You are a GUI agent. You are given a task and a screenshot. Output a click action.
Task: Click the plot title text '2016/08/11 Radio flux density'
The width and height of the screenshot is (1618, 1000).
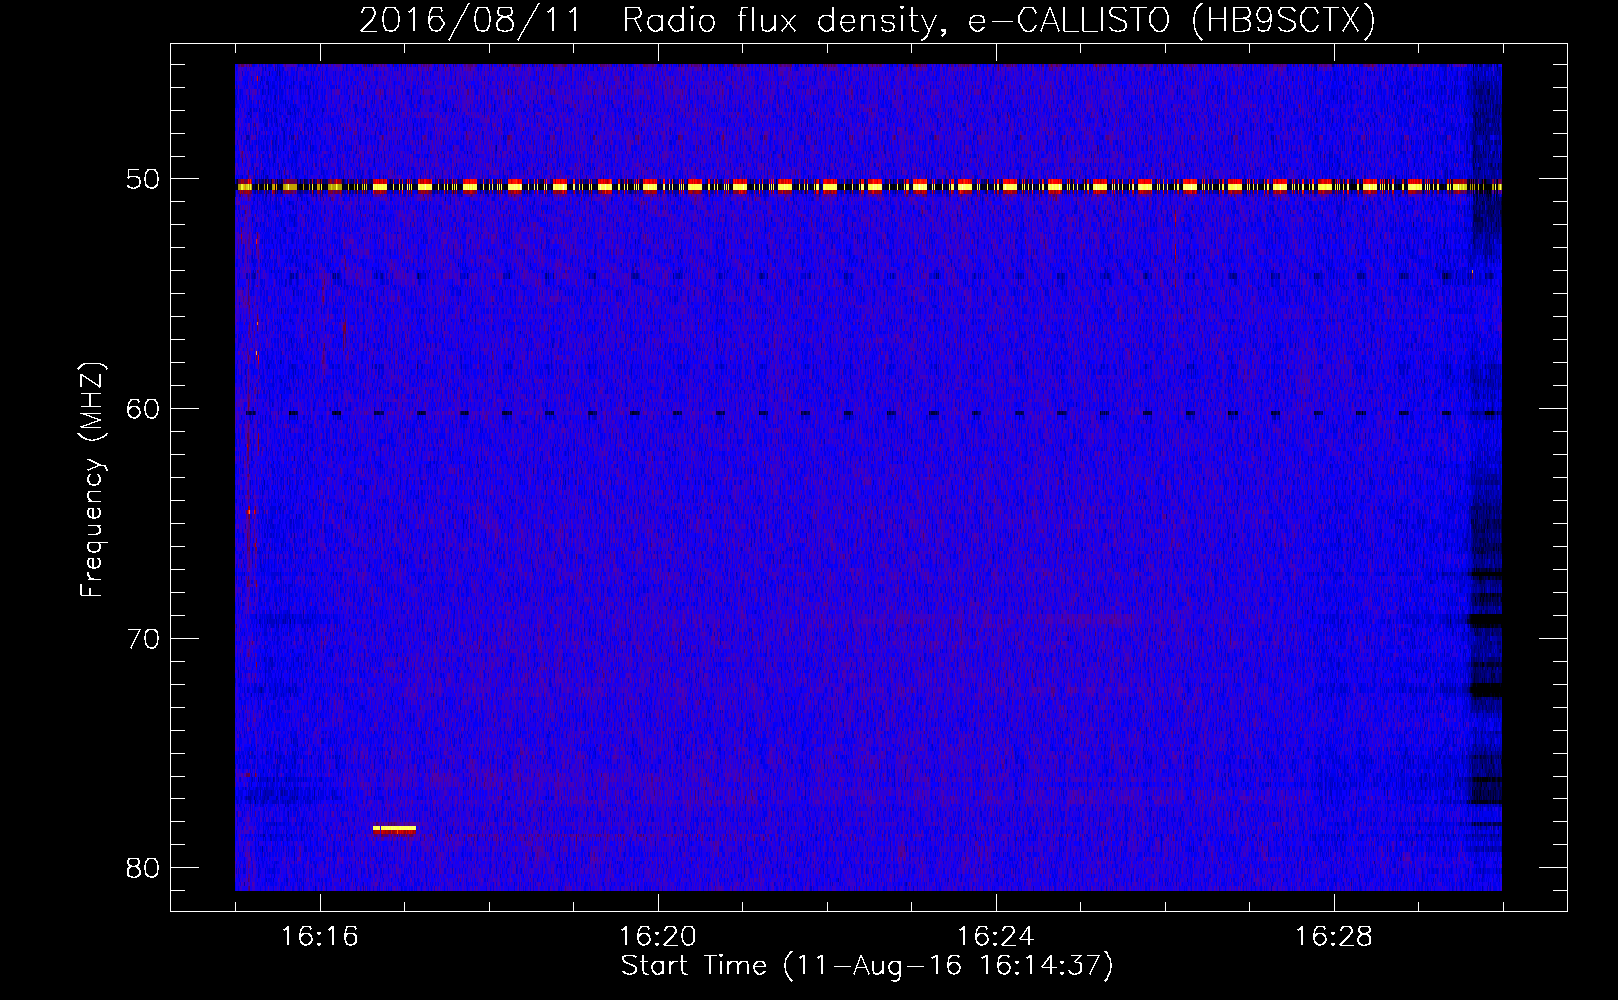(x=653, y=21)
